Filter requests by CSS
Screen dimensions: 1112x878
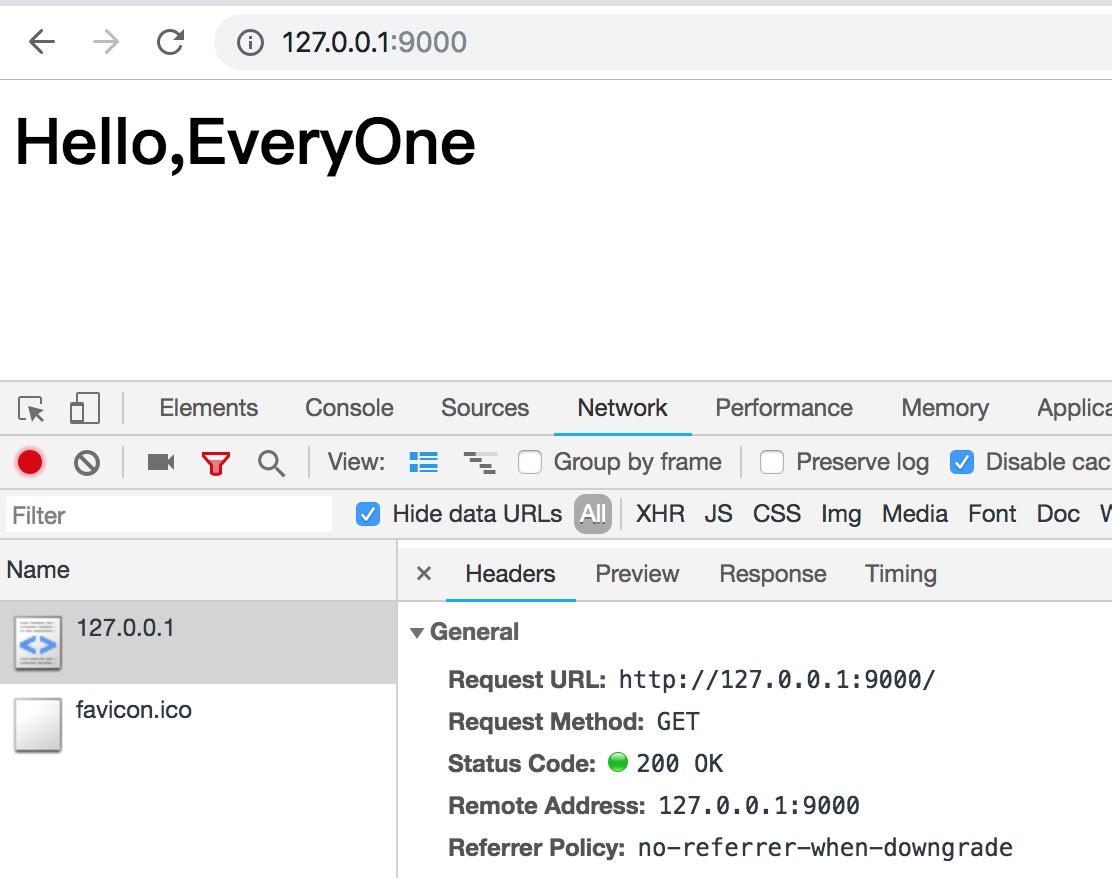click(777, 514)
